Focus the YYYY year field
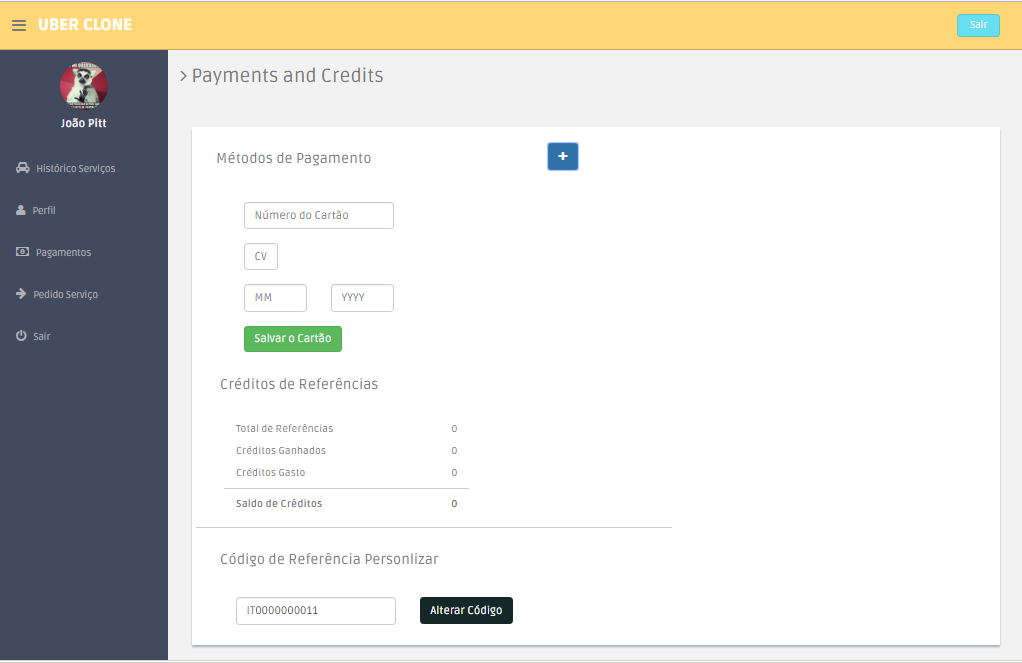This screenshot has width=1022, height=663. [362, 297]
